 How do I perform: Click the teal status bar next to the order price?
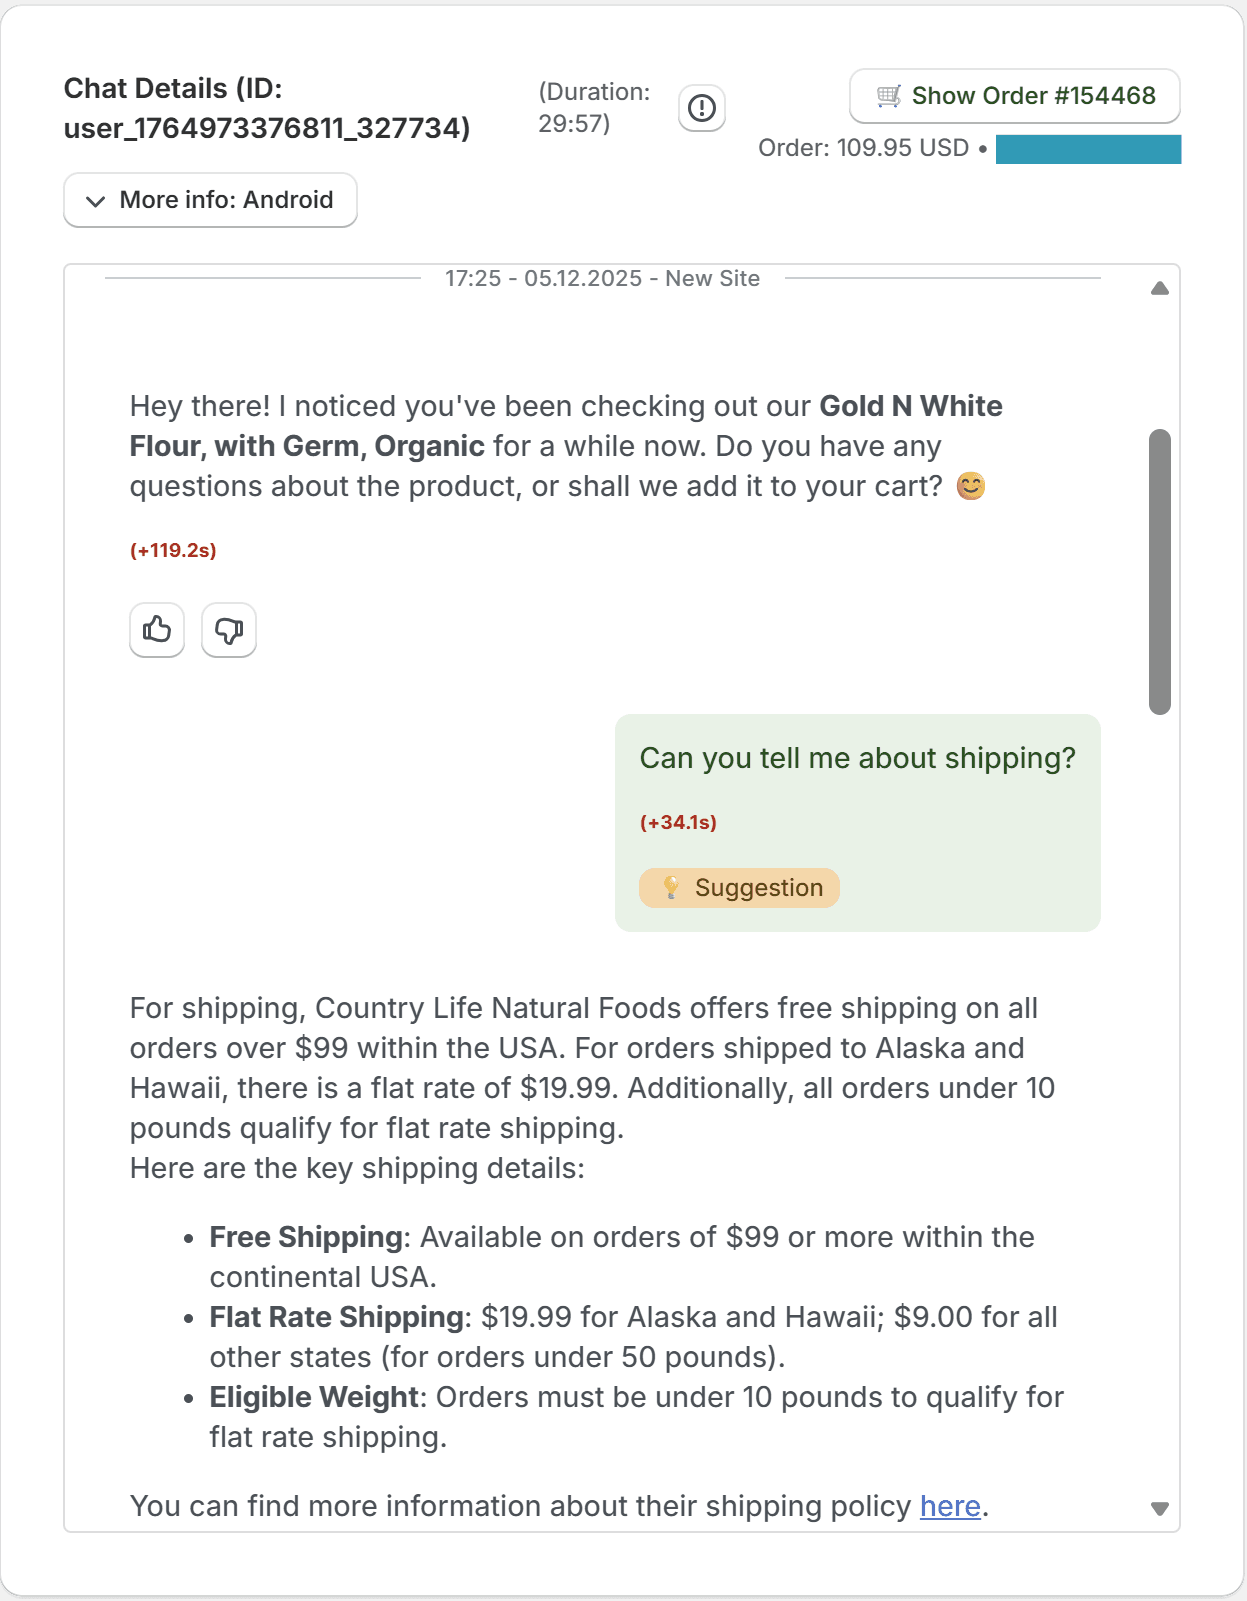pos(1087,149)
